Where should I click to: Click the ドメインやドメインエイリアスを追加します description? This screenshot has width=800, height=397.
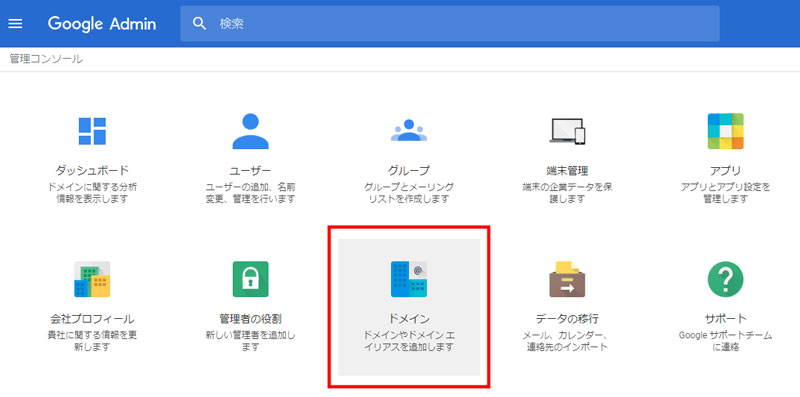pos(409,341)
